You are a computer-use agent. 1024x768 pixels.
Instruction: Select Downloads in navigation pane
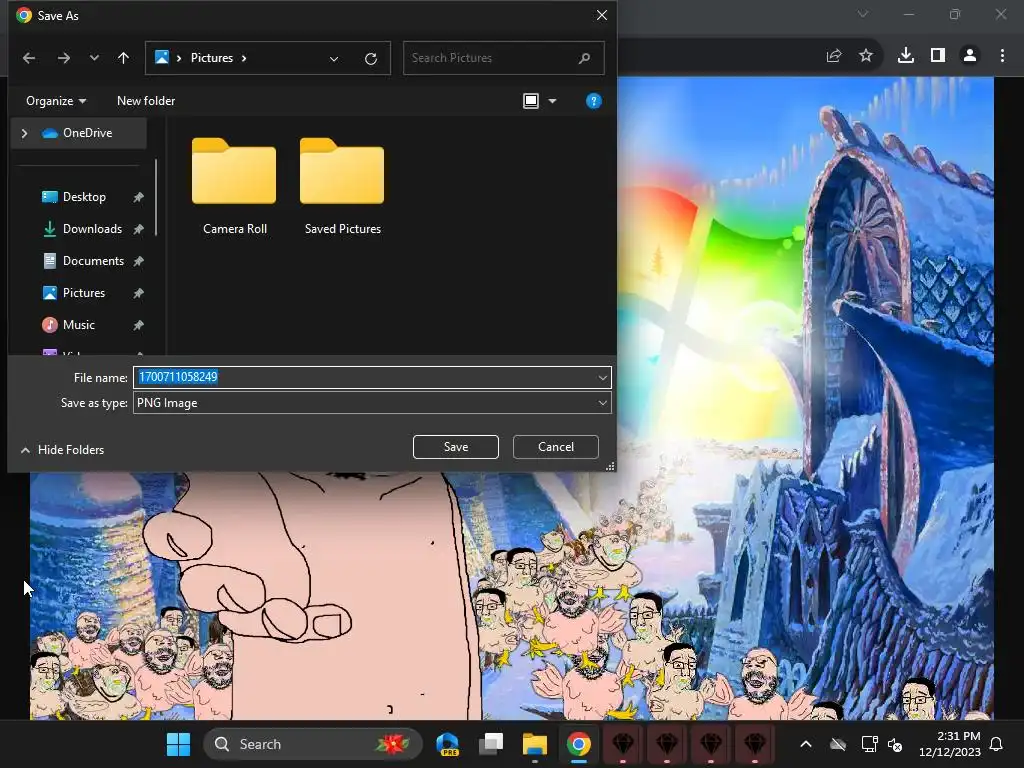tap(91, 229)
